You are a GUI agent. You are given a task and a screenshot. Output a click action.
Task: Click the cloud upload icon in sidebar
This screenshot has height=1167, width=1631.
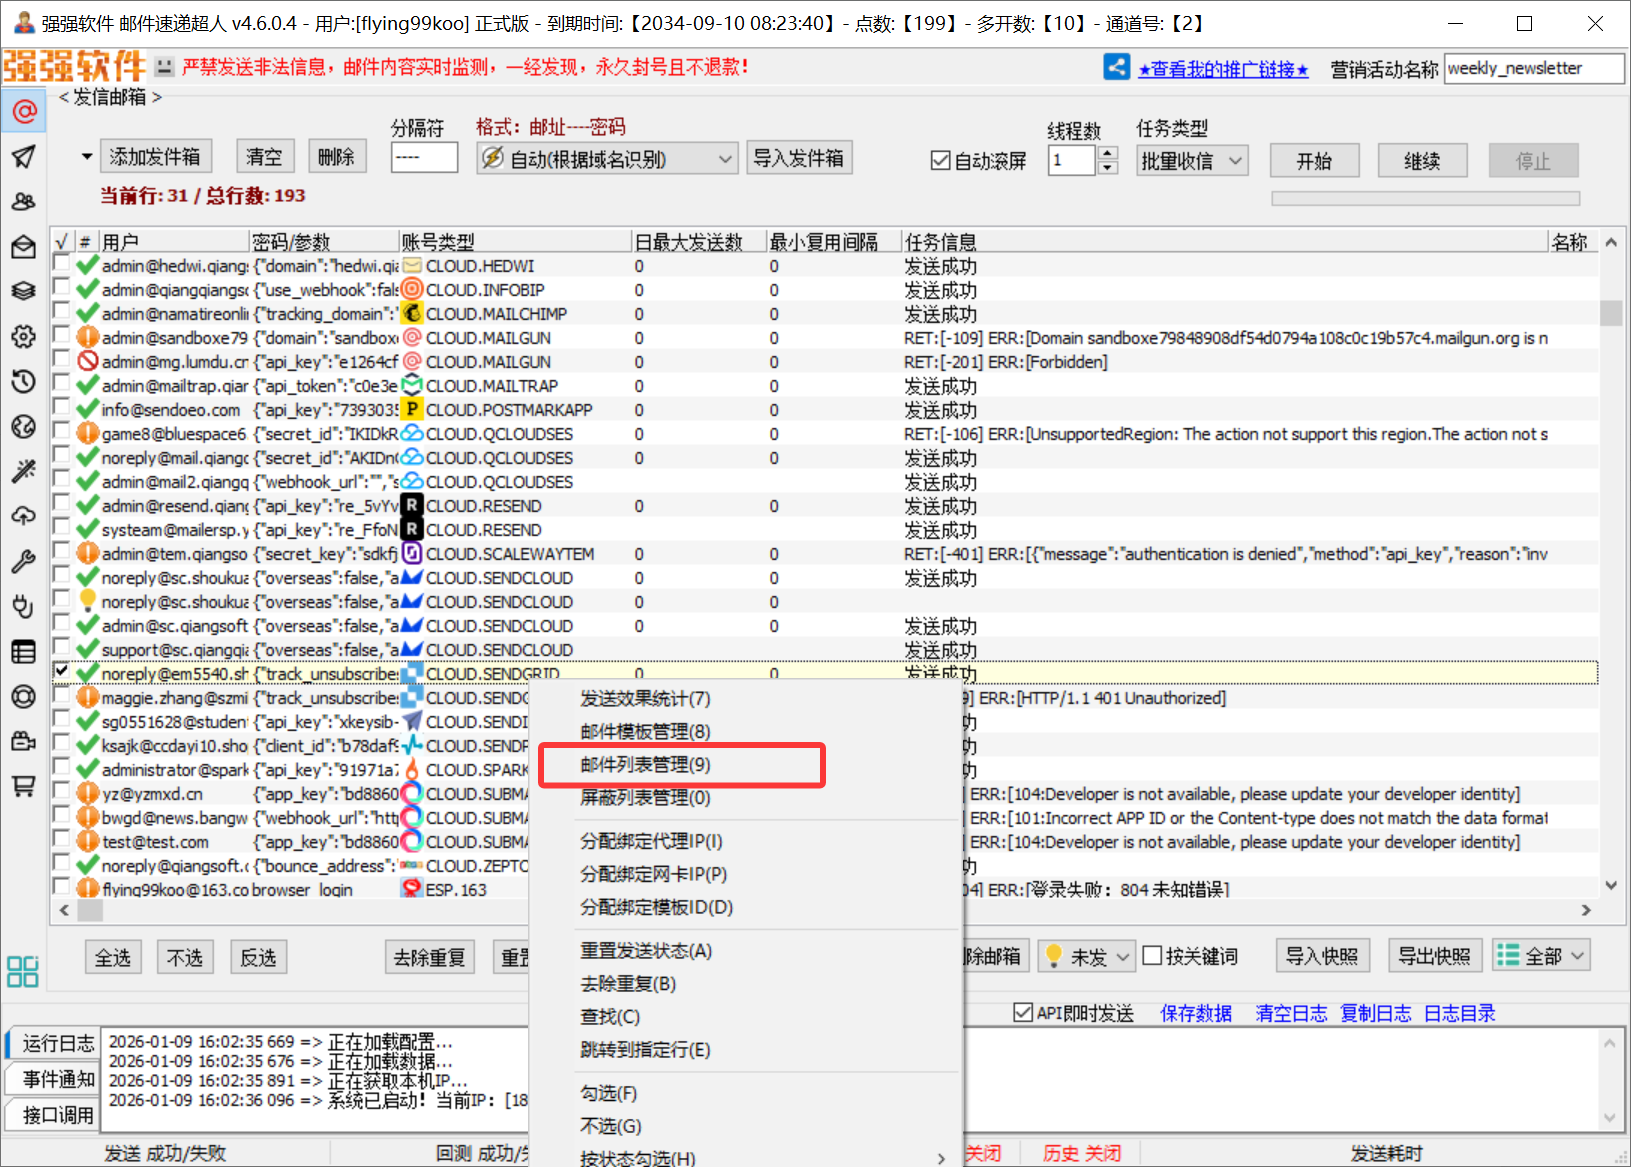pyautogui.click(x=23, y=516)
